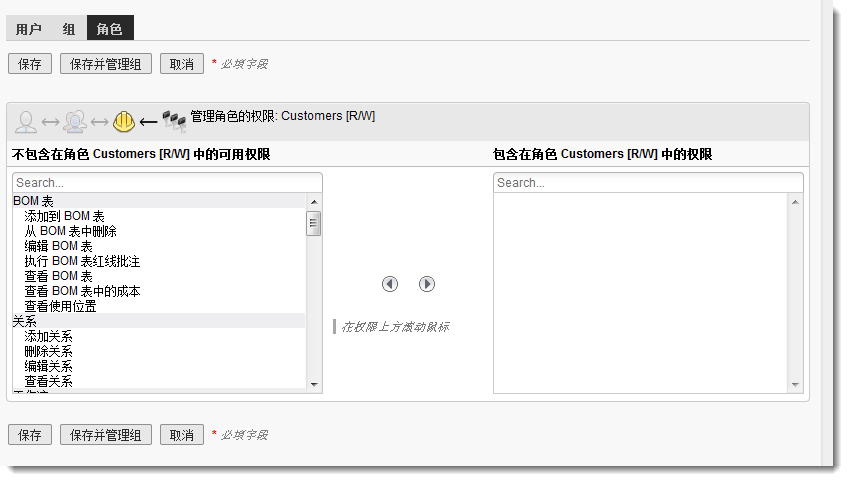Select 编辑关系 permission
Viewport: 848px width, 481px height.
(48, 366)
